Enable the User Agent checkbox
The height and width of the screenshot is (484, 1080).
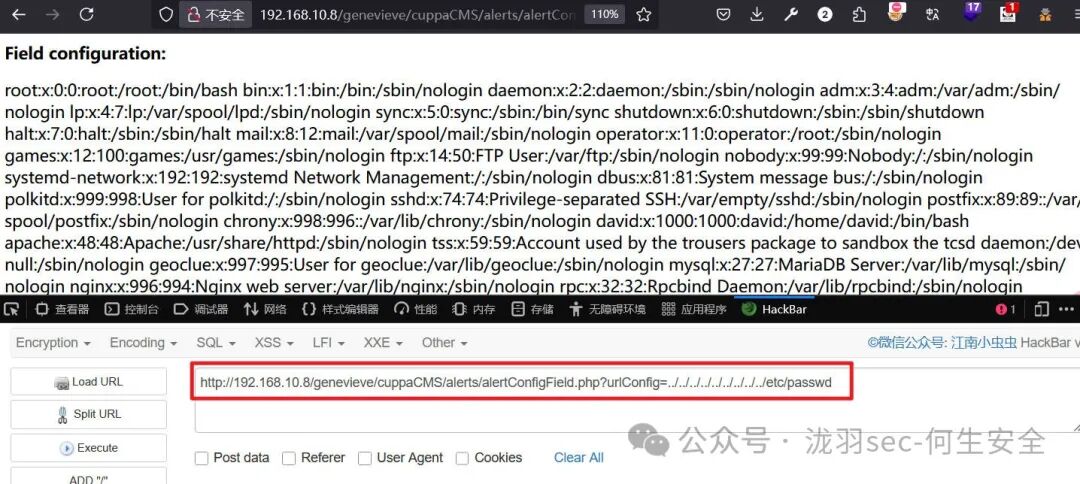tap(365, 458)
